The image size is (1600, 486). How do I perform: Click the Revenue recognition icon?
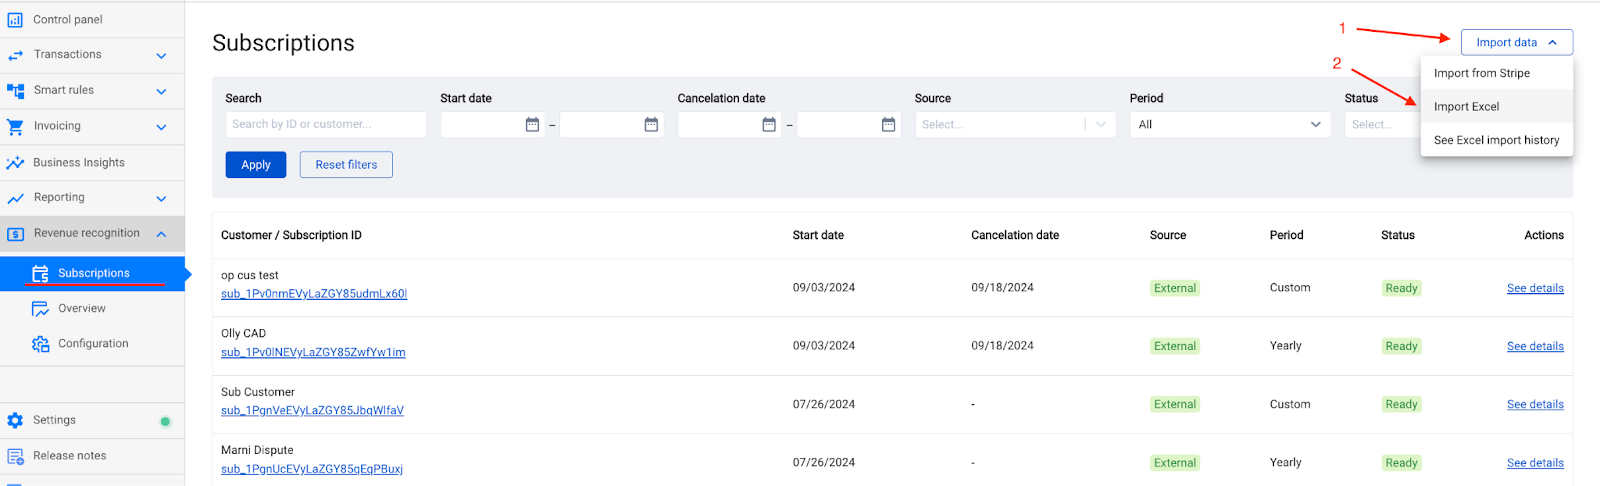[15, 234]
